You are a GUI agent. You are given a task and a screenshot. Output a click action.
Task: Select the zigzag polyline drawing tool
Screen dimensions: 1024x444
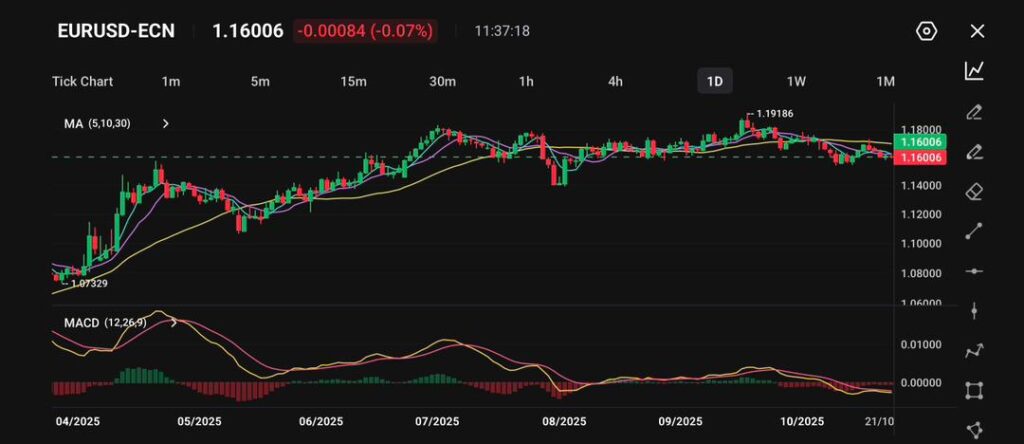click(975, 350)
